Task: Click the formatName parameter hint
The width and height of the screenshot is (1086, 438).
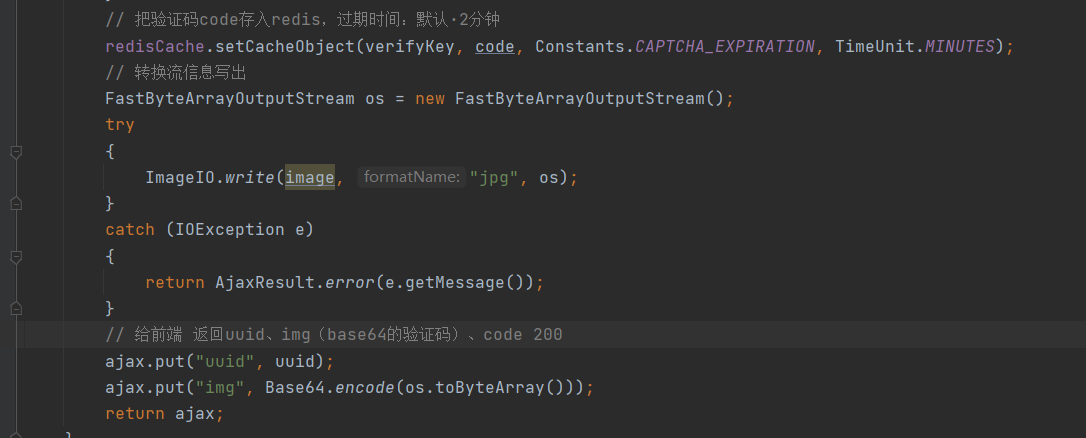Action: click(411, 177)
